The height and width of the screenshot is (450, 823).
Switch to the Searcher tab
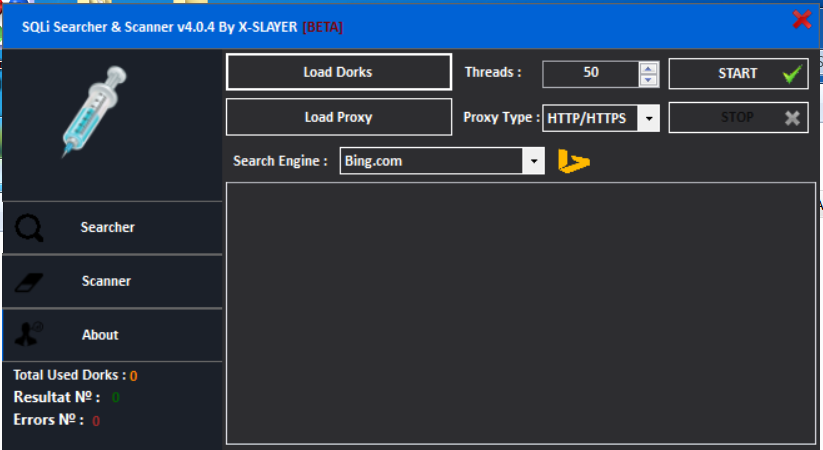108,228
